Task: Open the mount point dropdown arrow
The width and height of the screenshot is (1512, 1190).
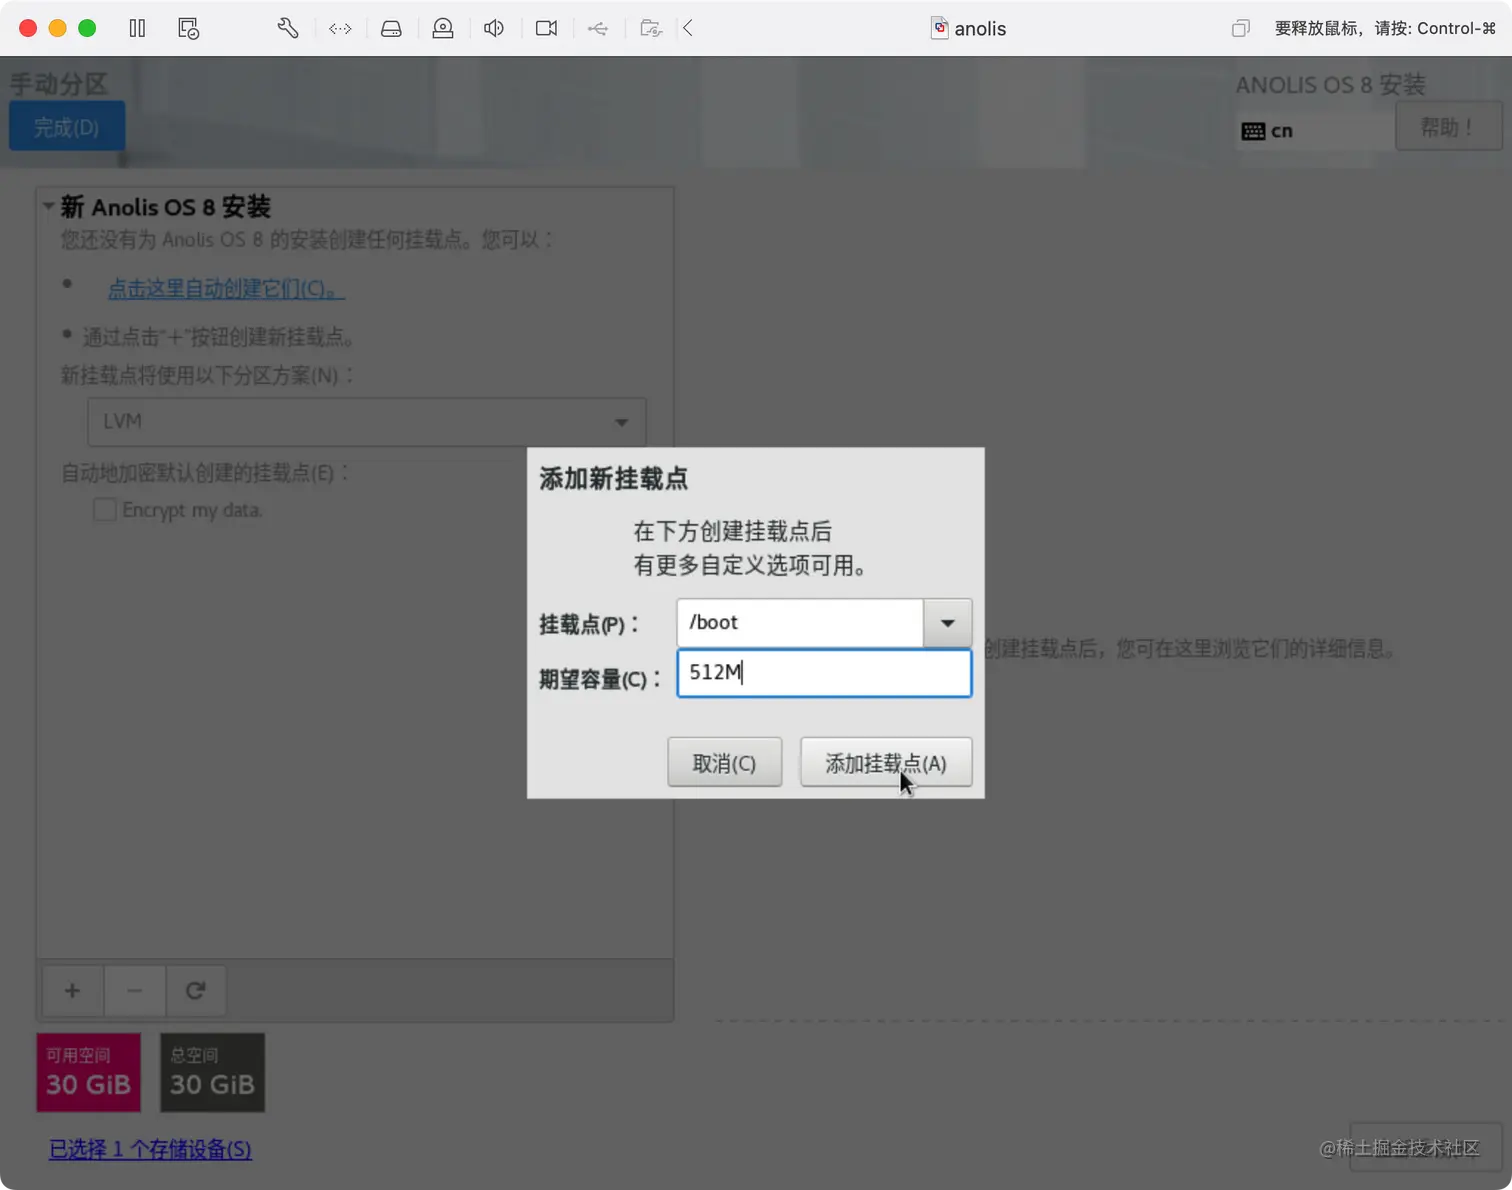Action: (x=947, y=623)
